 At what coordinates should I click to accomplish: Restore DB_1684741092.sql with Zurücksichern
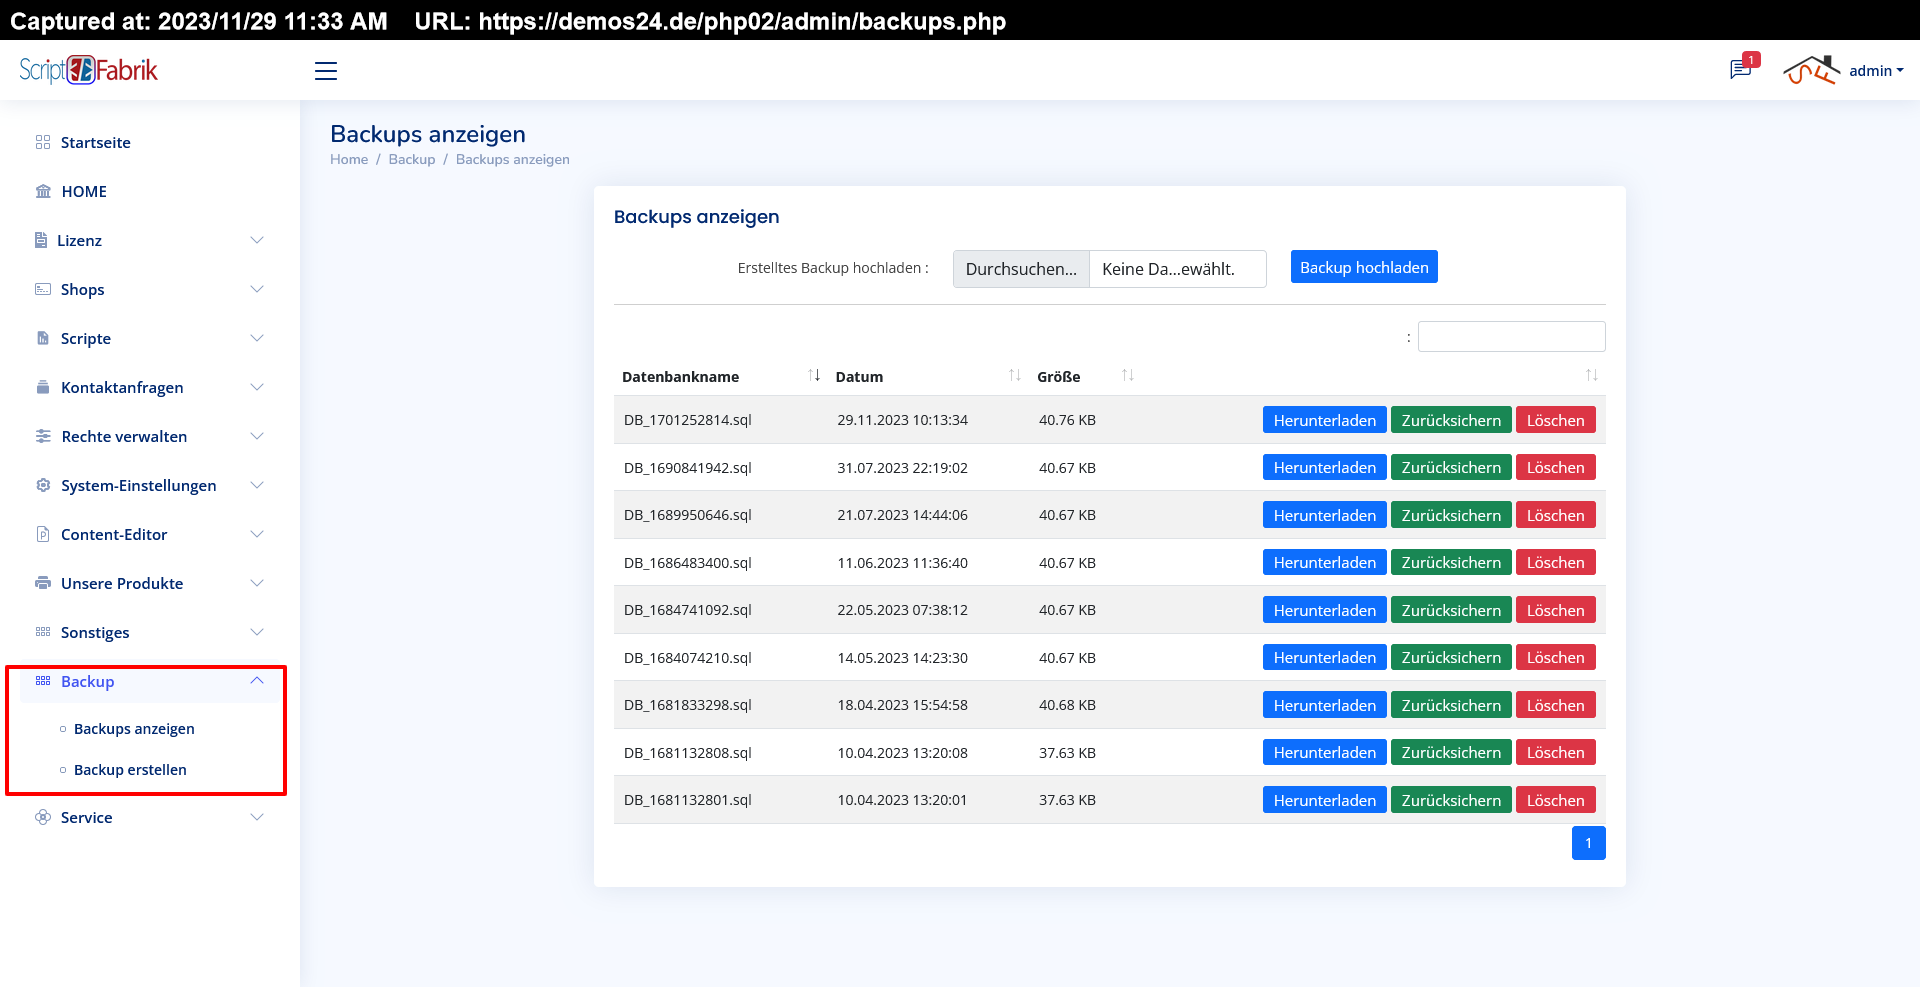[1451, 610]
